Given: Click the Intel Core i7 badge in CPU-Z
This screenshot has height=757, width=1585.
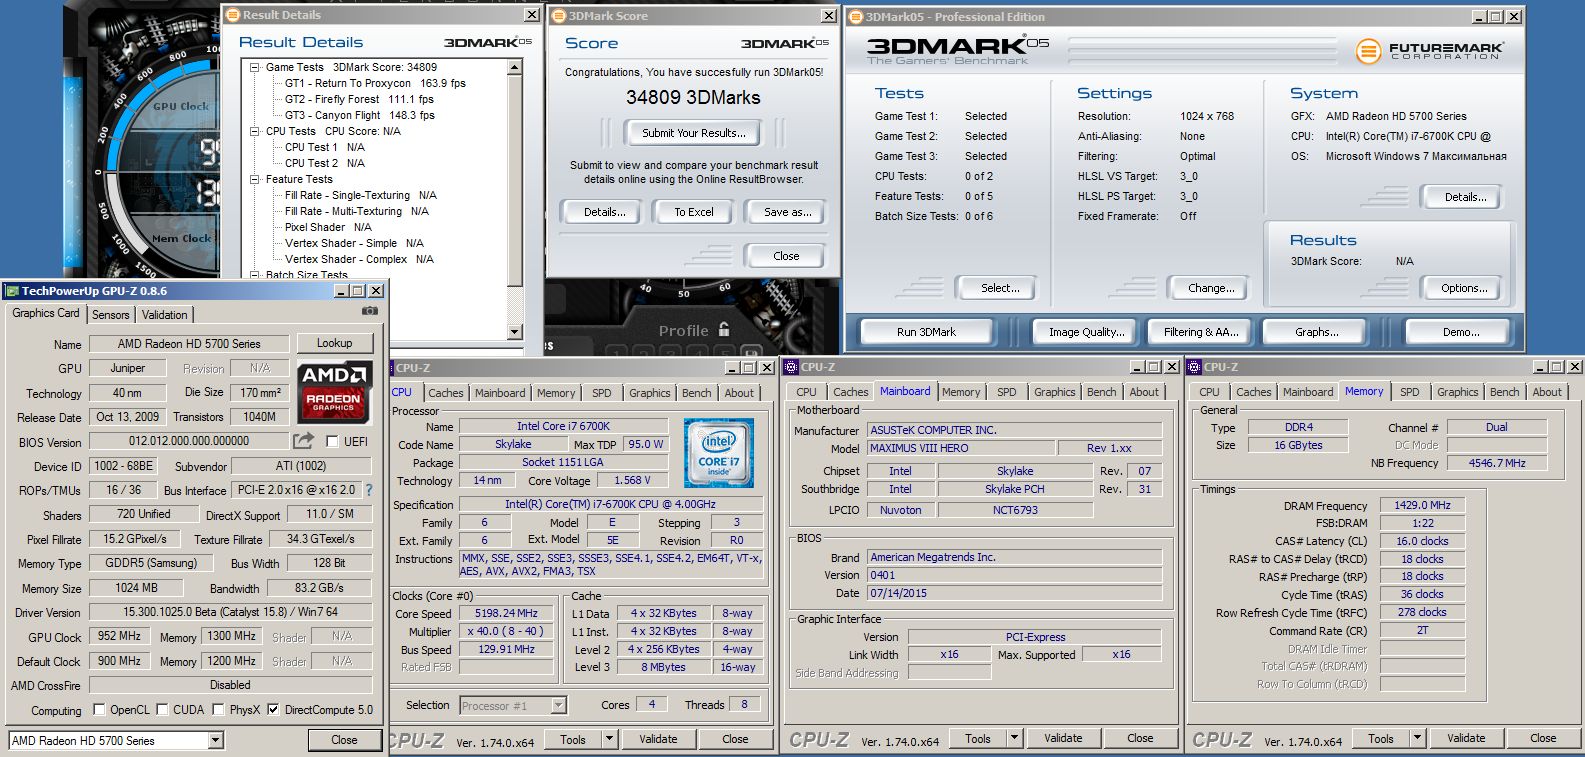Looking at the screenshot, I should tap(719, 453).
